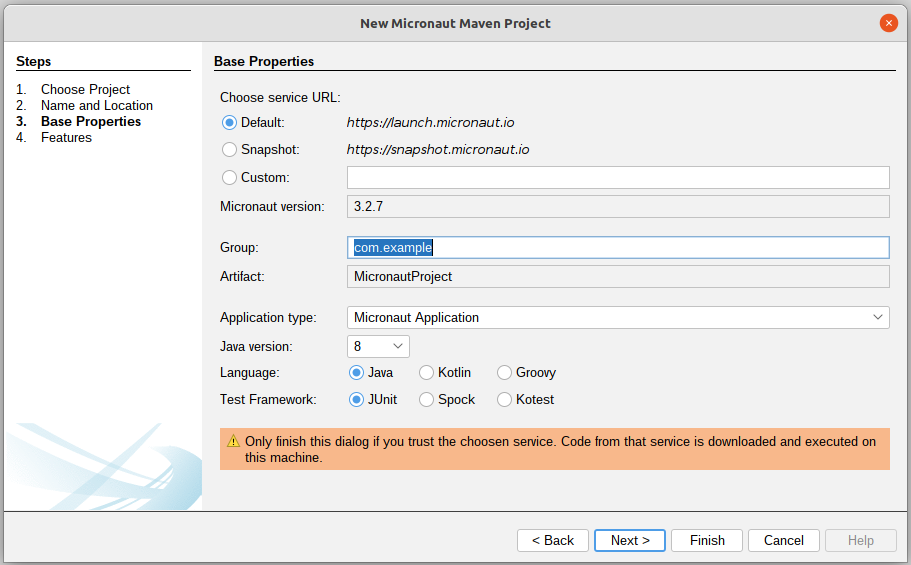Choose Kotlin as the language
Viewport: 911px width, 565px height.
(426, 373)
